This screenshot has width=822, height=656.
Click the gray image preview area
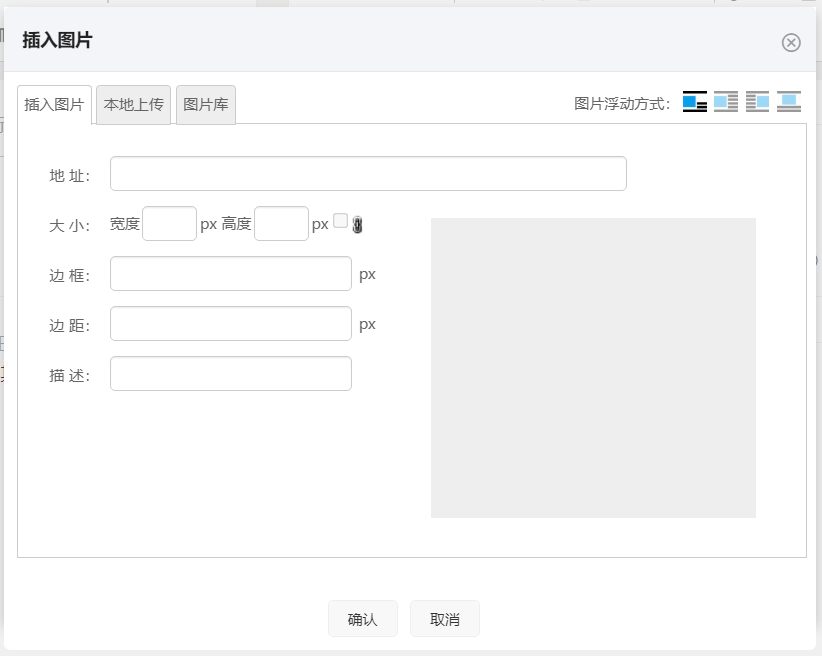tap(593, 368)
